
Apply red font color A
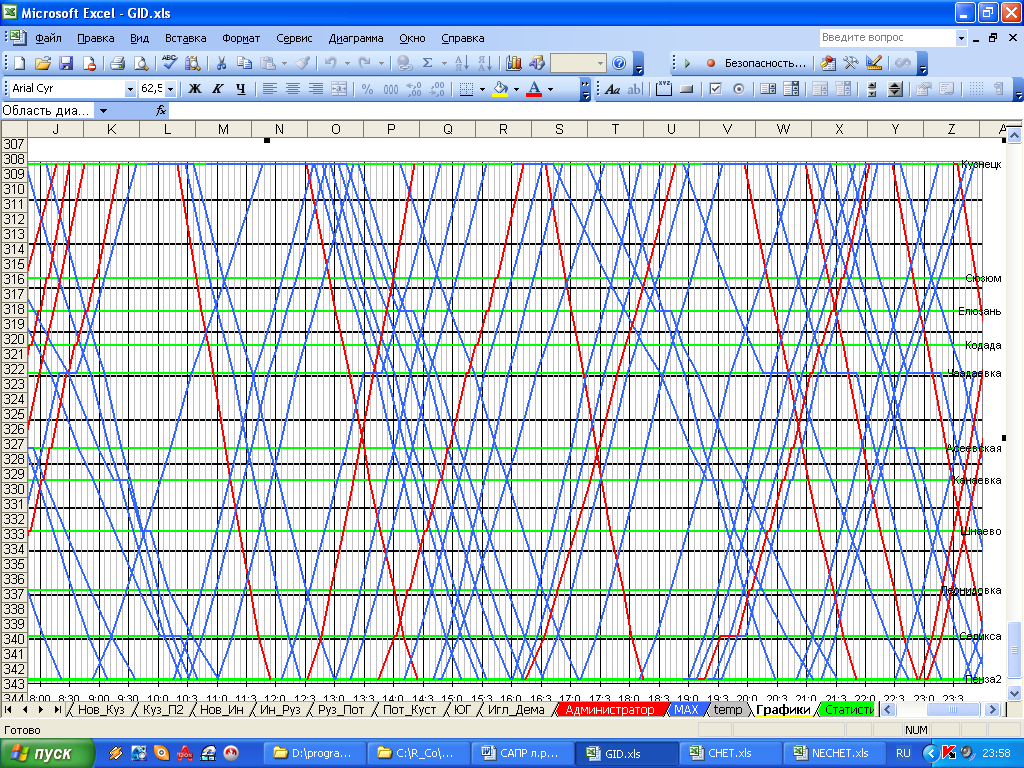(534, 89)
